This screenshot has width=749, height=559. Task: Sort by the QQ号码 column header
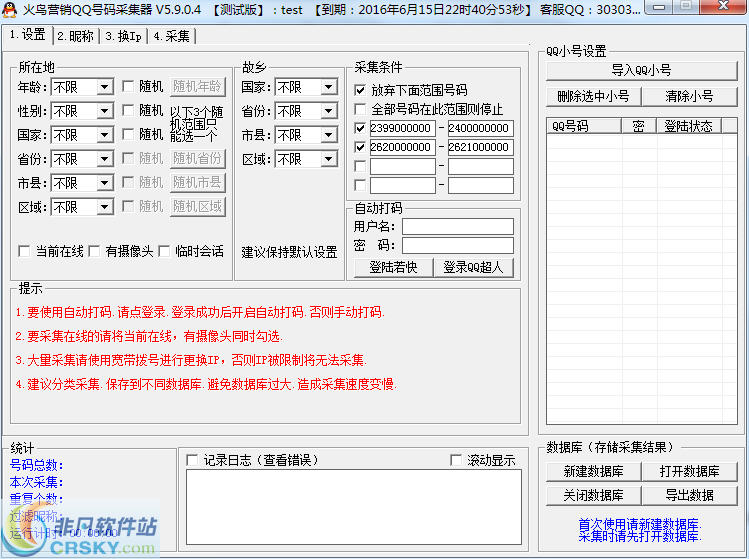pos(584,126)
